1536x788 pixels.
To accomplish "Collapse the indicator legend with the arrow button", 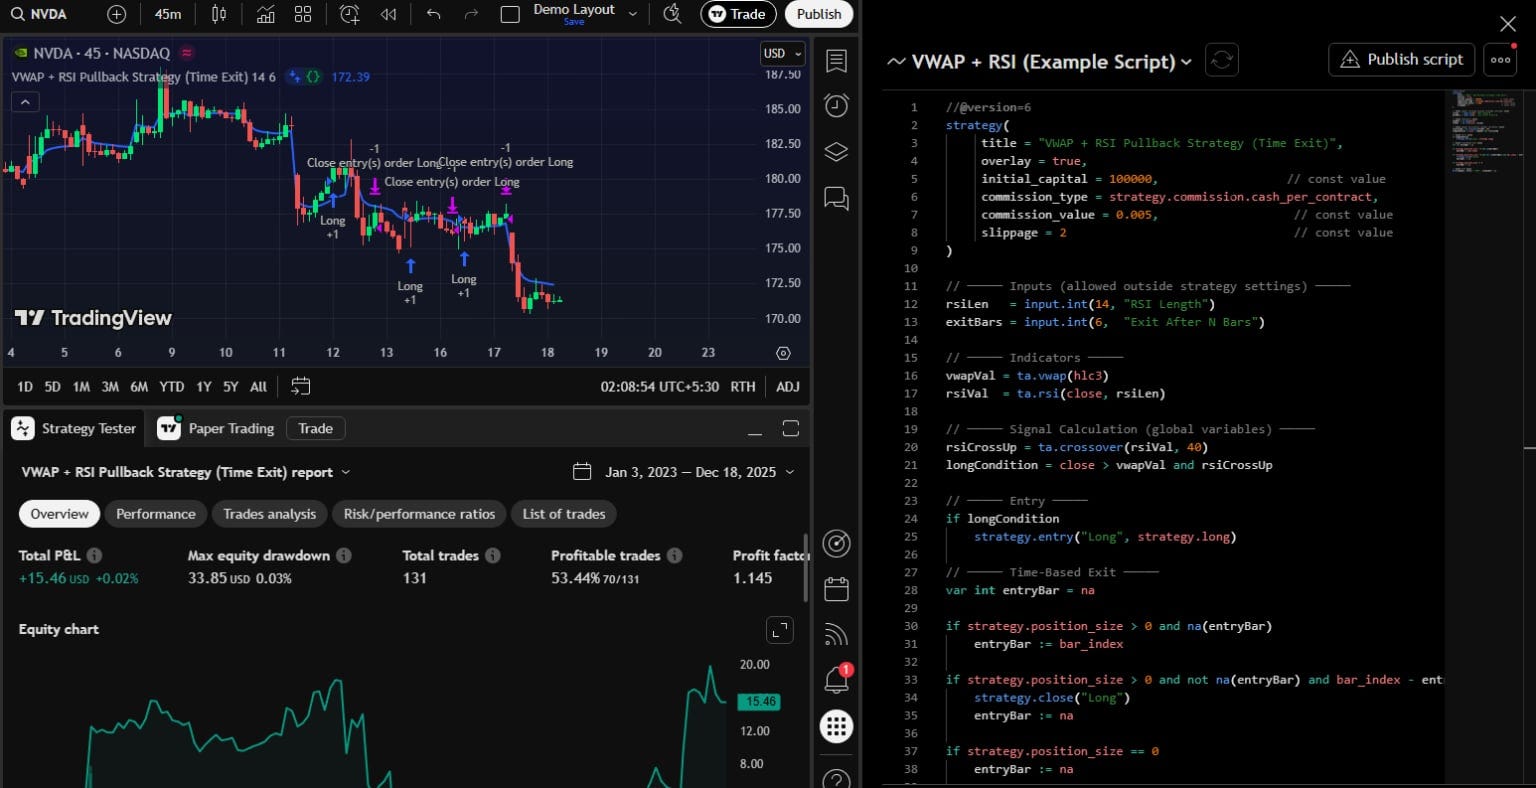I will pos(25,102).
